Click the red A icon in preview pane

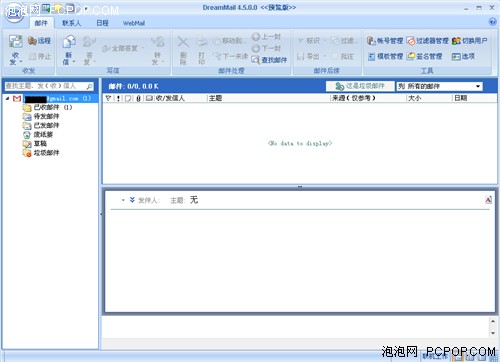pyautogui.click(x=488, y=200)
